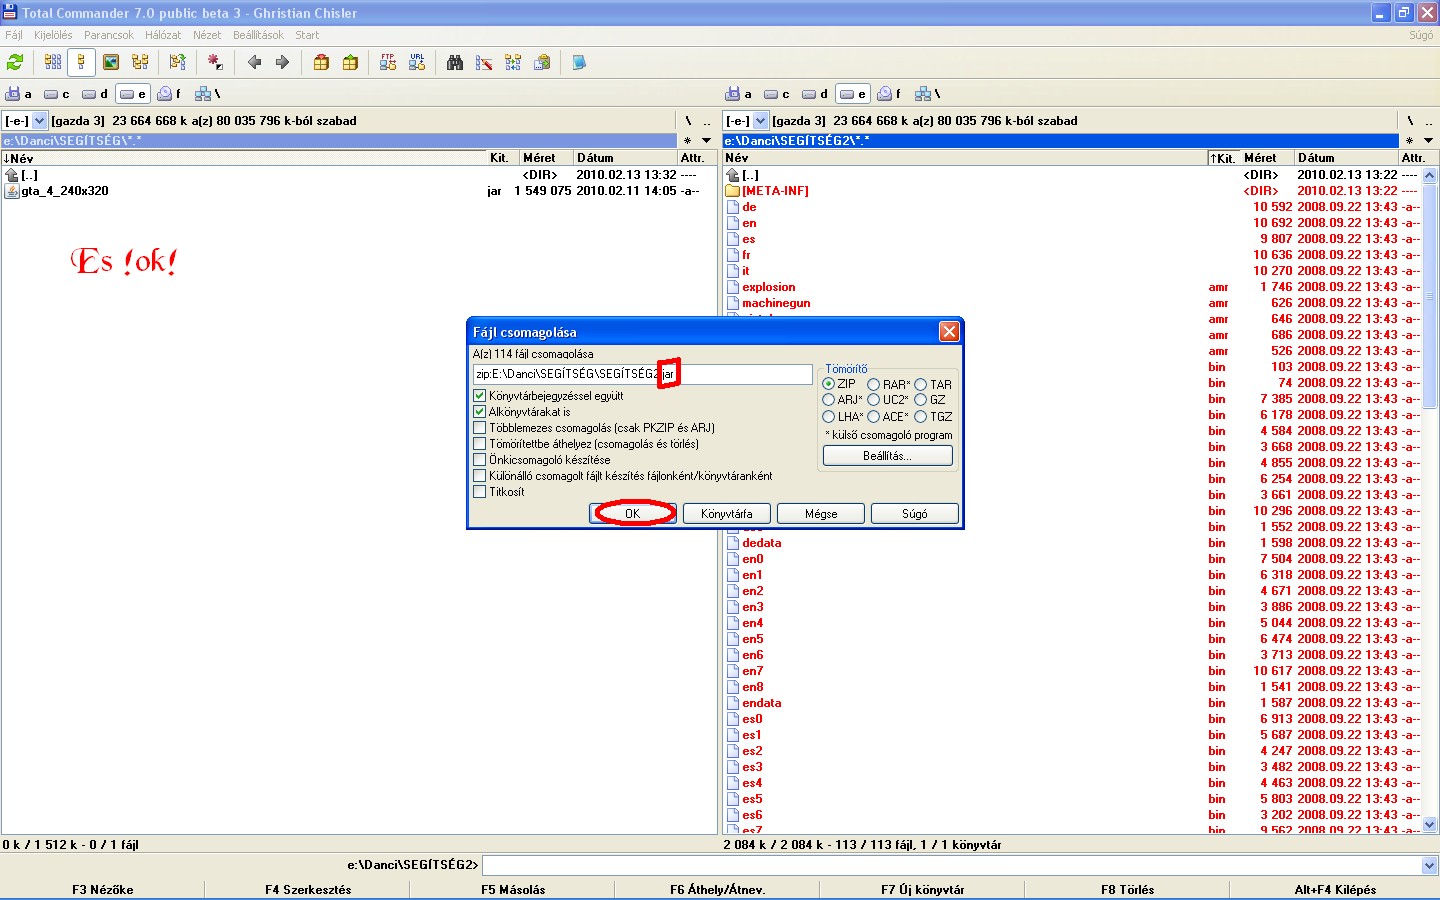Uncheck the Alkönyvtárakat is checkbox
The width and height of the screenshot is (1440, 900).
click(x=480, y=412)
